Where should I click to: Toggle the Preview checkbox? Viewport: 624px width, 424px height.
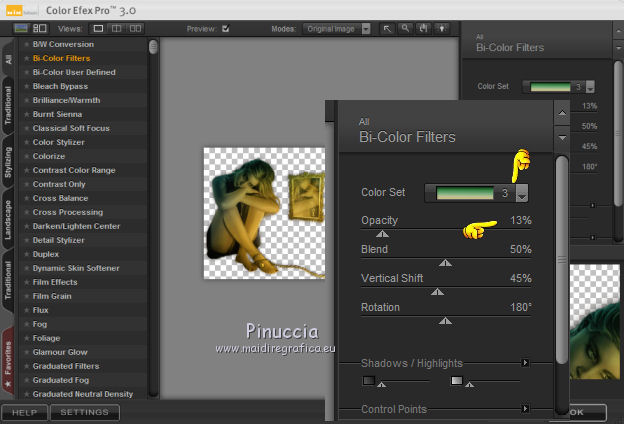[226, 29]
